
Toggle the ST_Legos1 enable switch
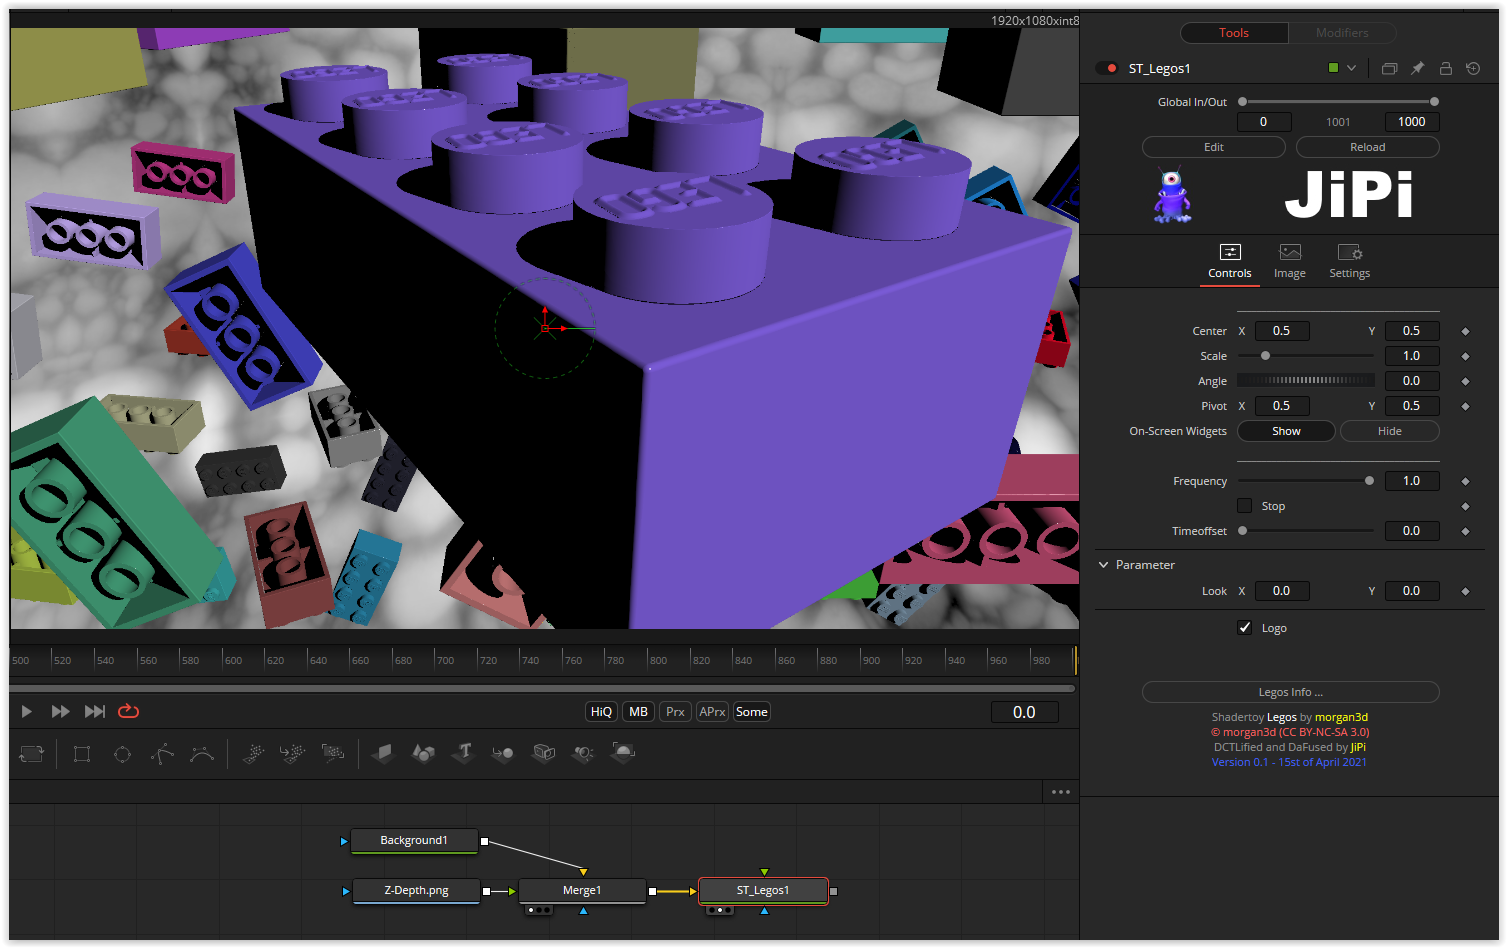(x=1107, y=68)
